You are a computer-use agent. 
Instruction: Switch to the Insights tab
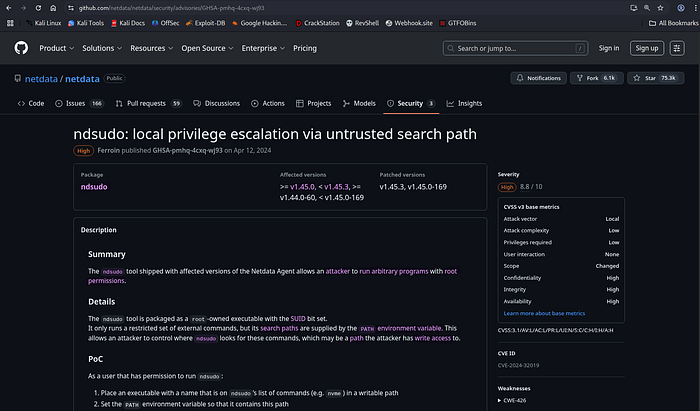pos(464,104)
